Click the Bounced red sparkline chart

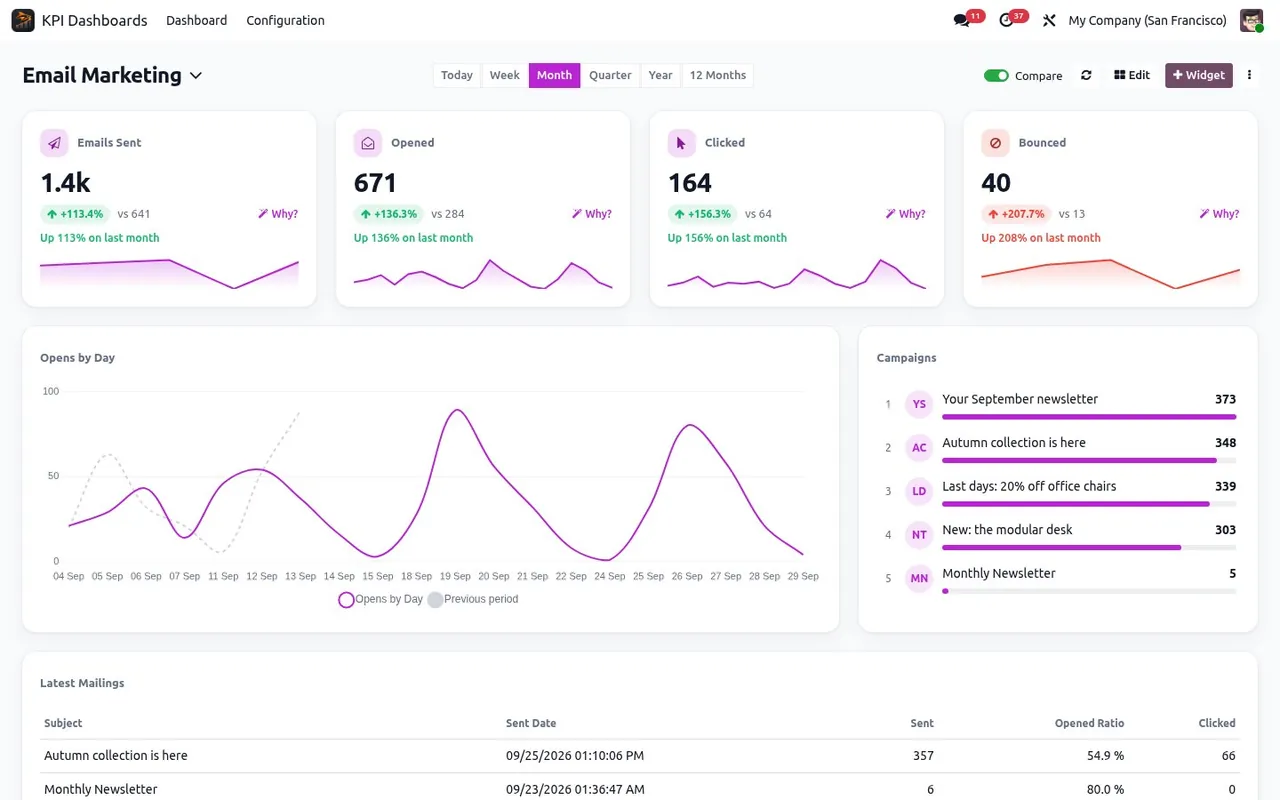(1111, 273)
